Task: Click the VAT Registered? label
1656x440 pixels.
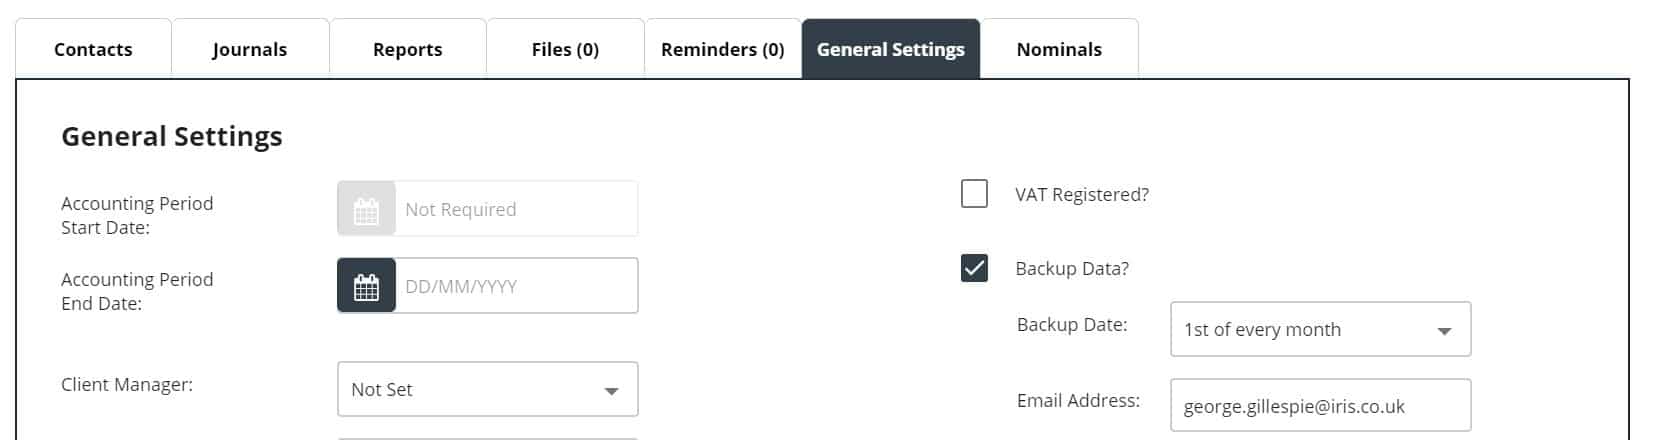Action: (1081, 195)
